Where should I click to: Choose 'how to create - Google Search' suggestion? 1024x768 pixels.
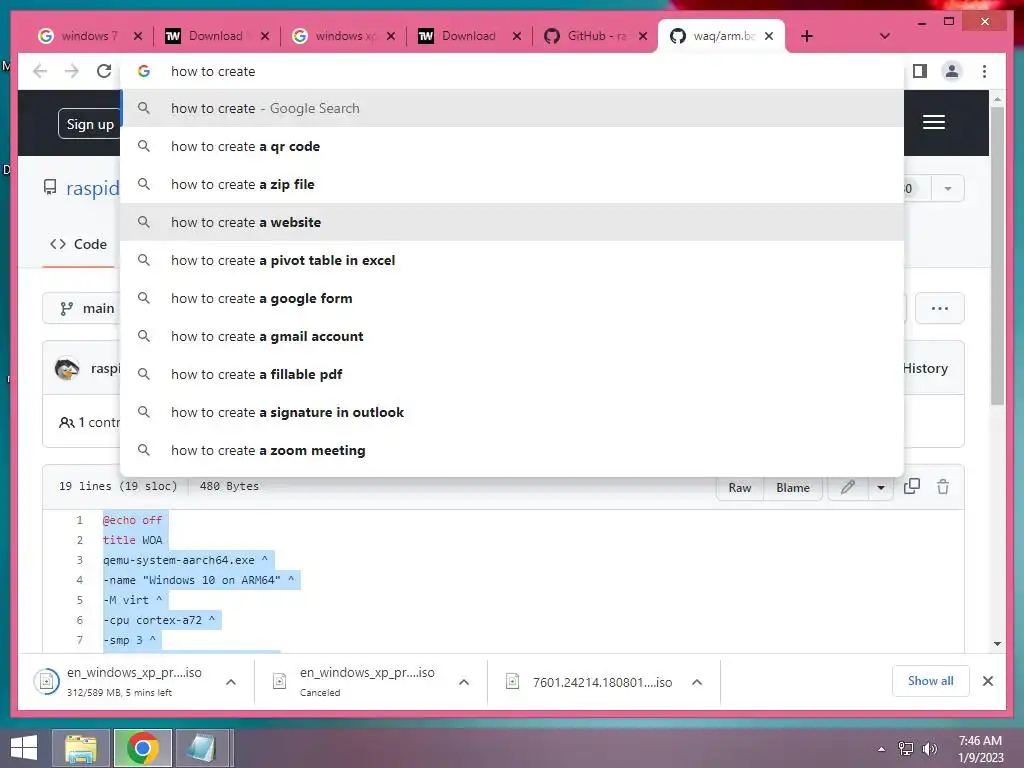tap(512, 108)
